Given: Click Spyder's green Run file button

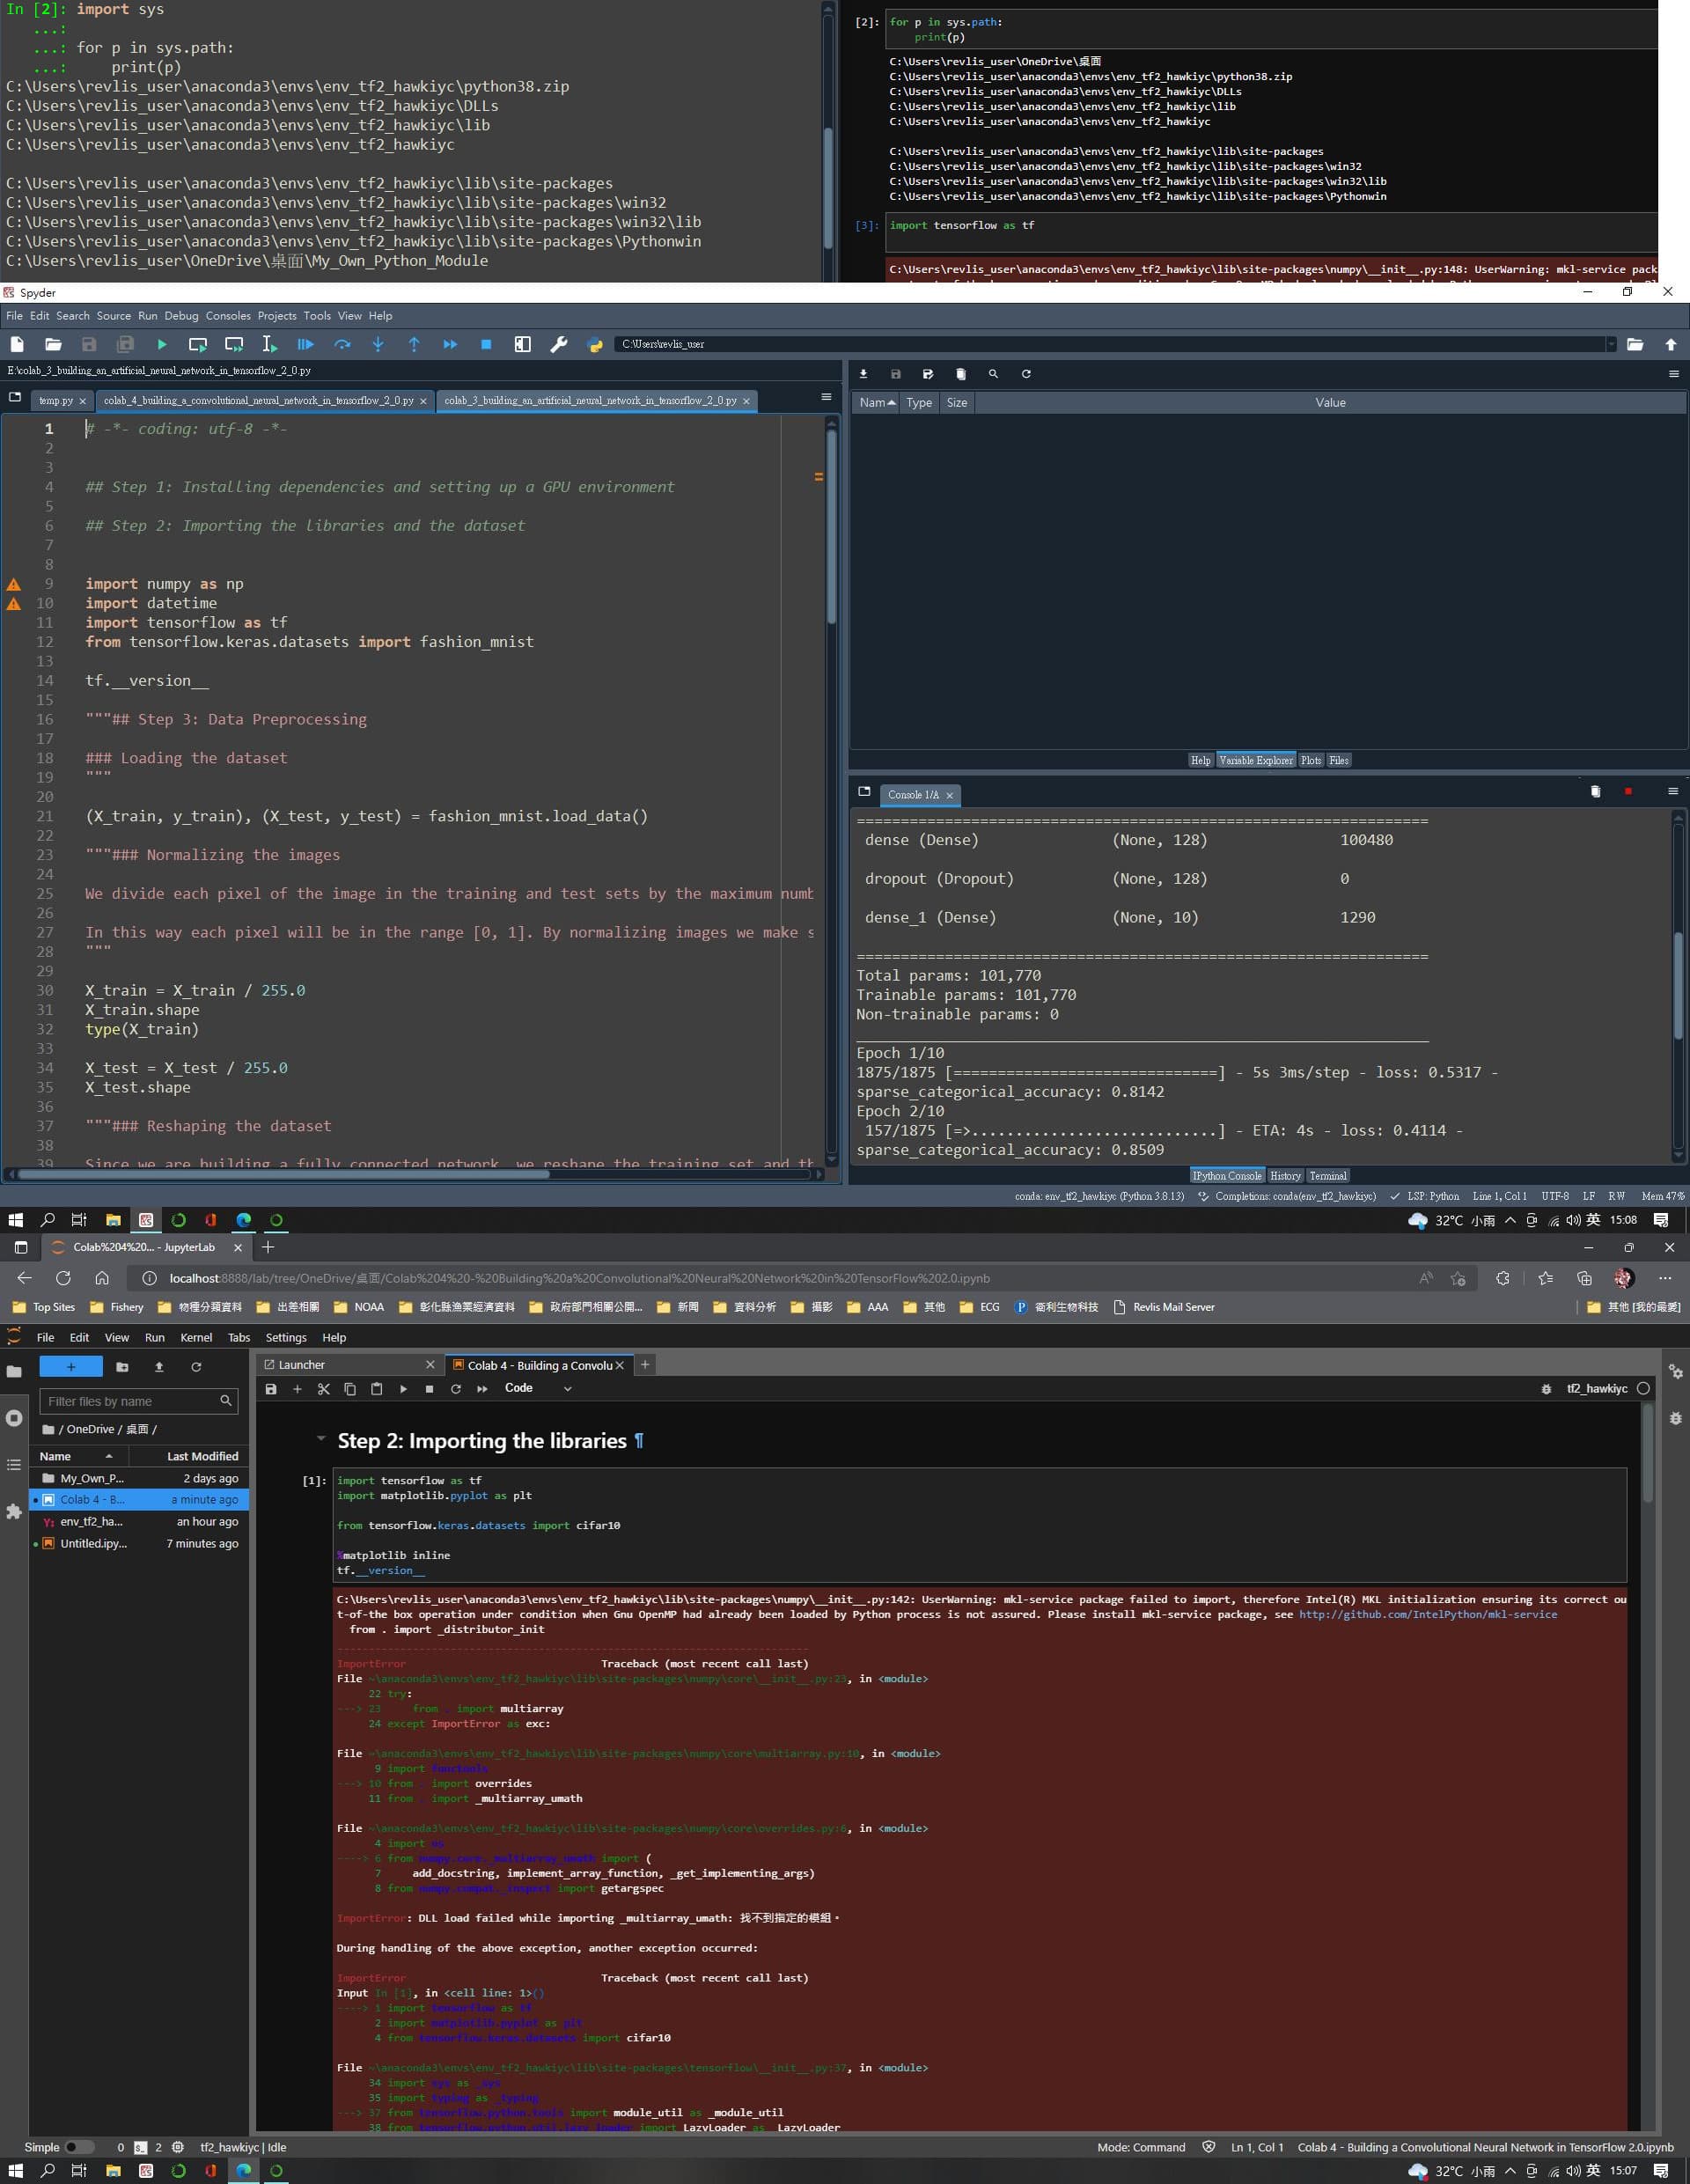Looking at the screenshot, I should (x=161, y=344).
